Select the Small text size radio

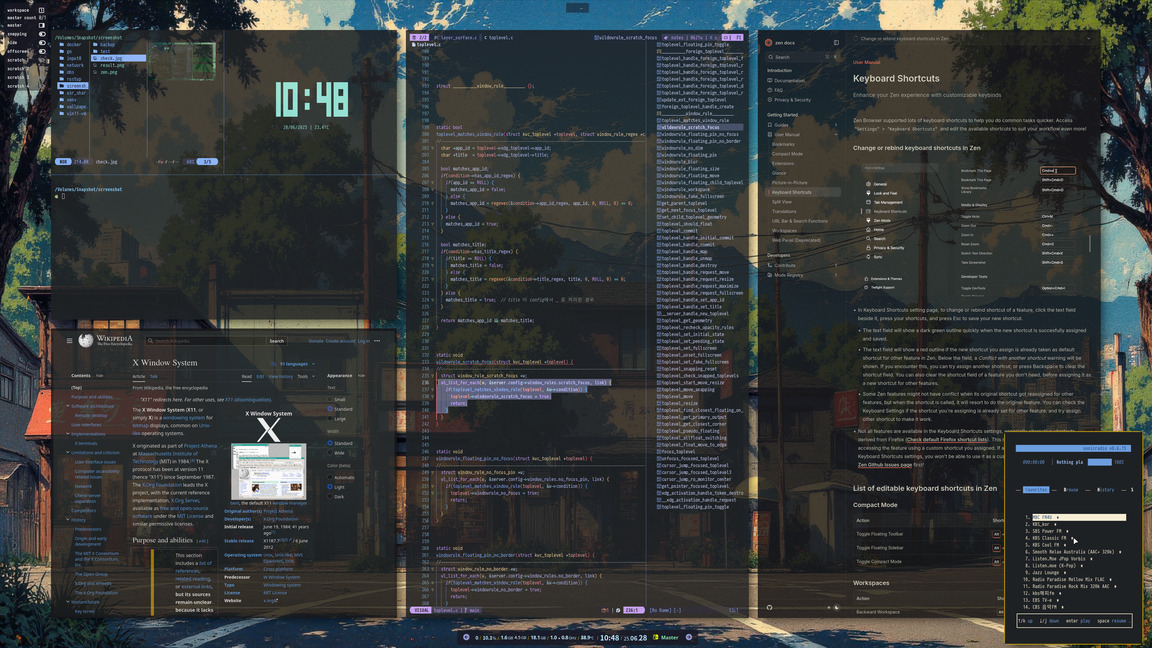[x=330, y=400]
